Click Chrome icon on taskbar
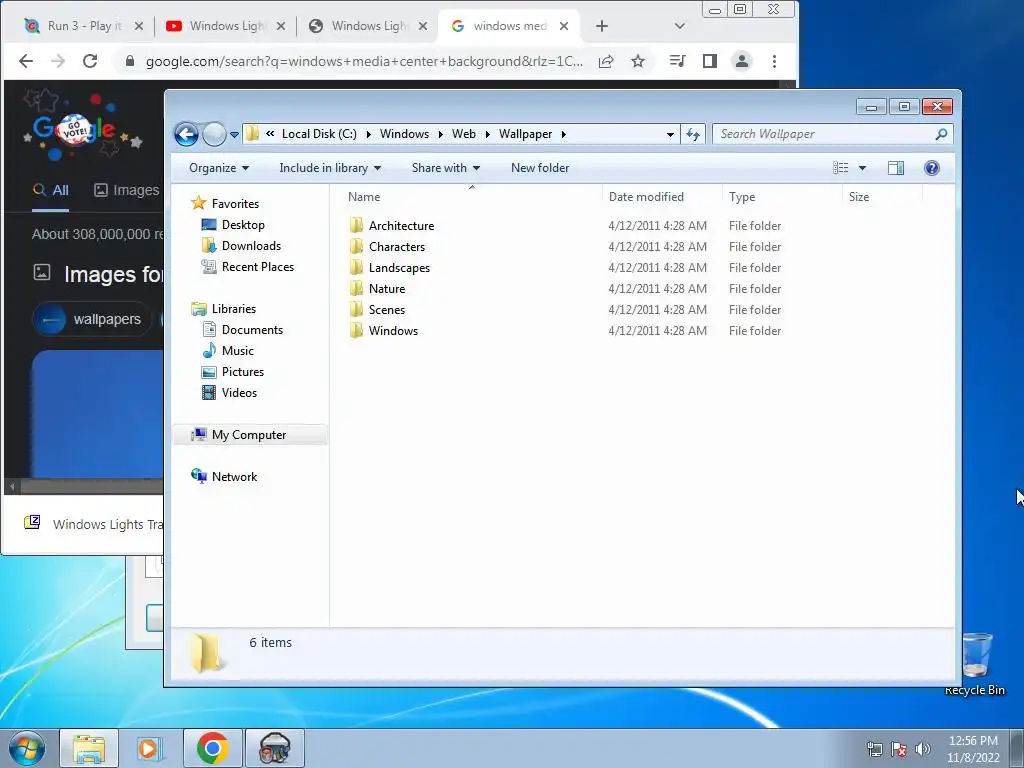Screen dimensions: 1024x768 (x=212, y=748)
